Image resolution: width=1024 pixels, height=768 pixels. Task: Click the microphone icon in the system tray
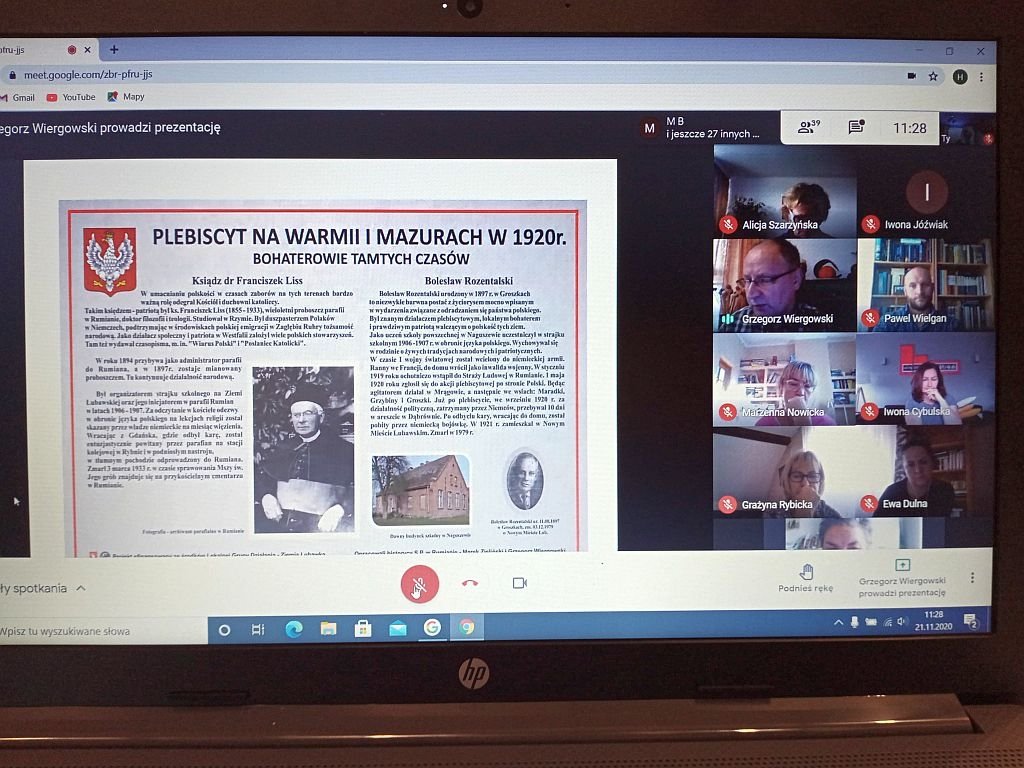(x=854, y=622)
